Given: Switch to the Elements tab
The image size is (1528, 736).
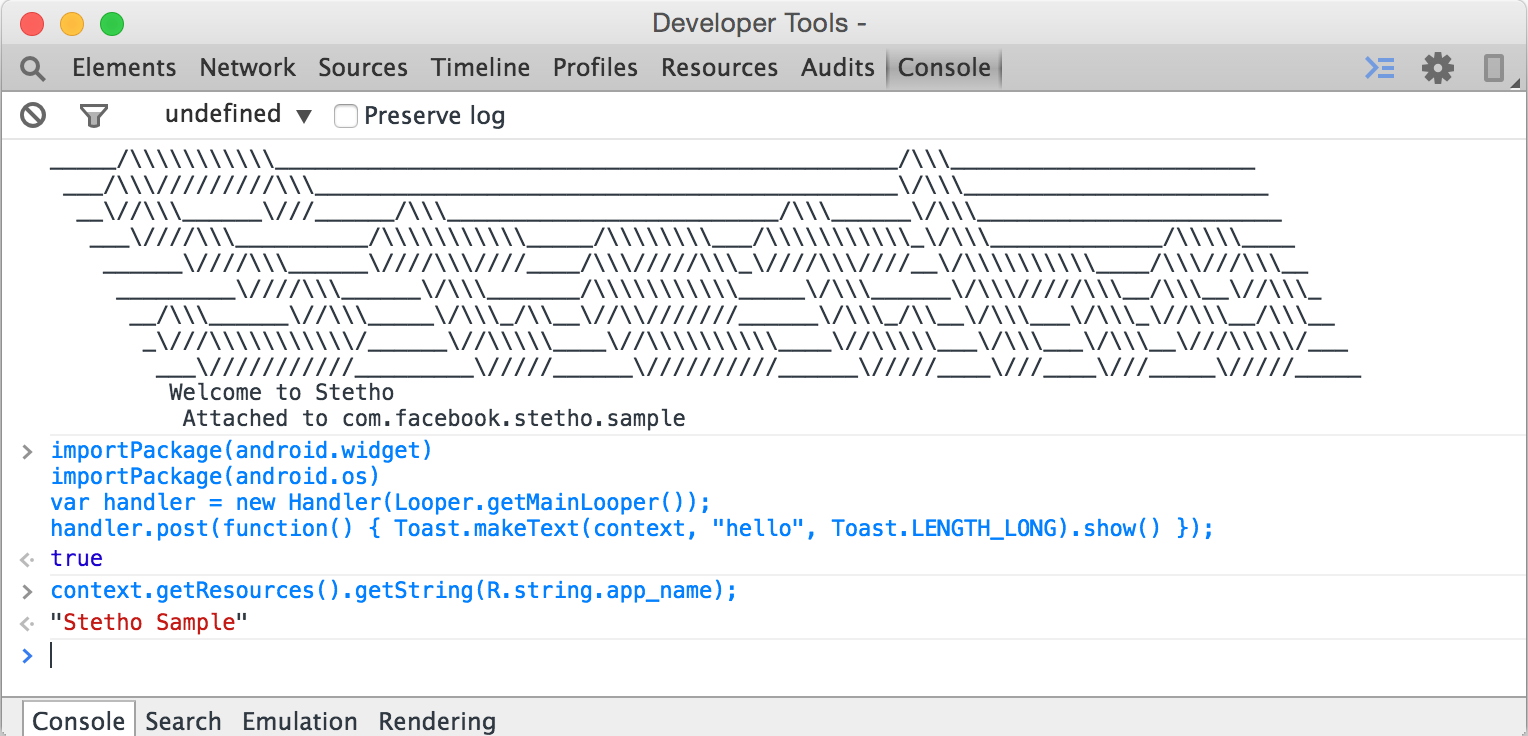Looking at the screenshot, I should pos(124,68).
